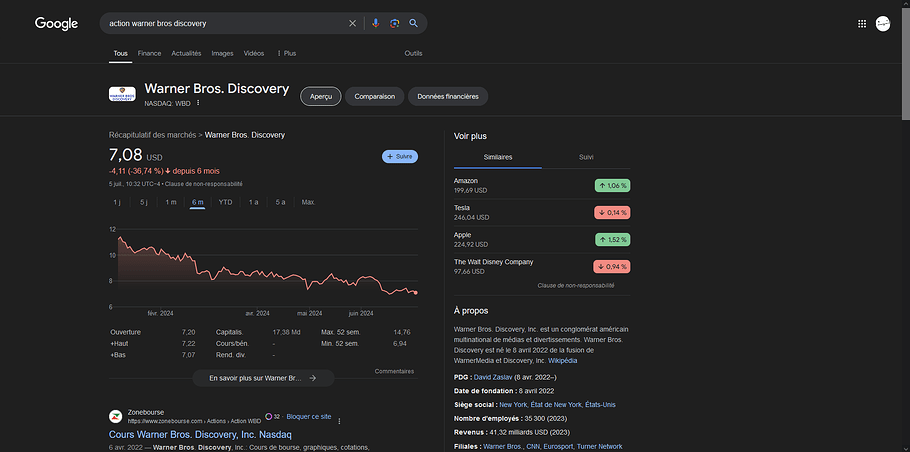The width and height of the screenshot is (910, 452).
Task: Select the Comparaison pill
Action: (374, 96)
